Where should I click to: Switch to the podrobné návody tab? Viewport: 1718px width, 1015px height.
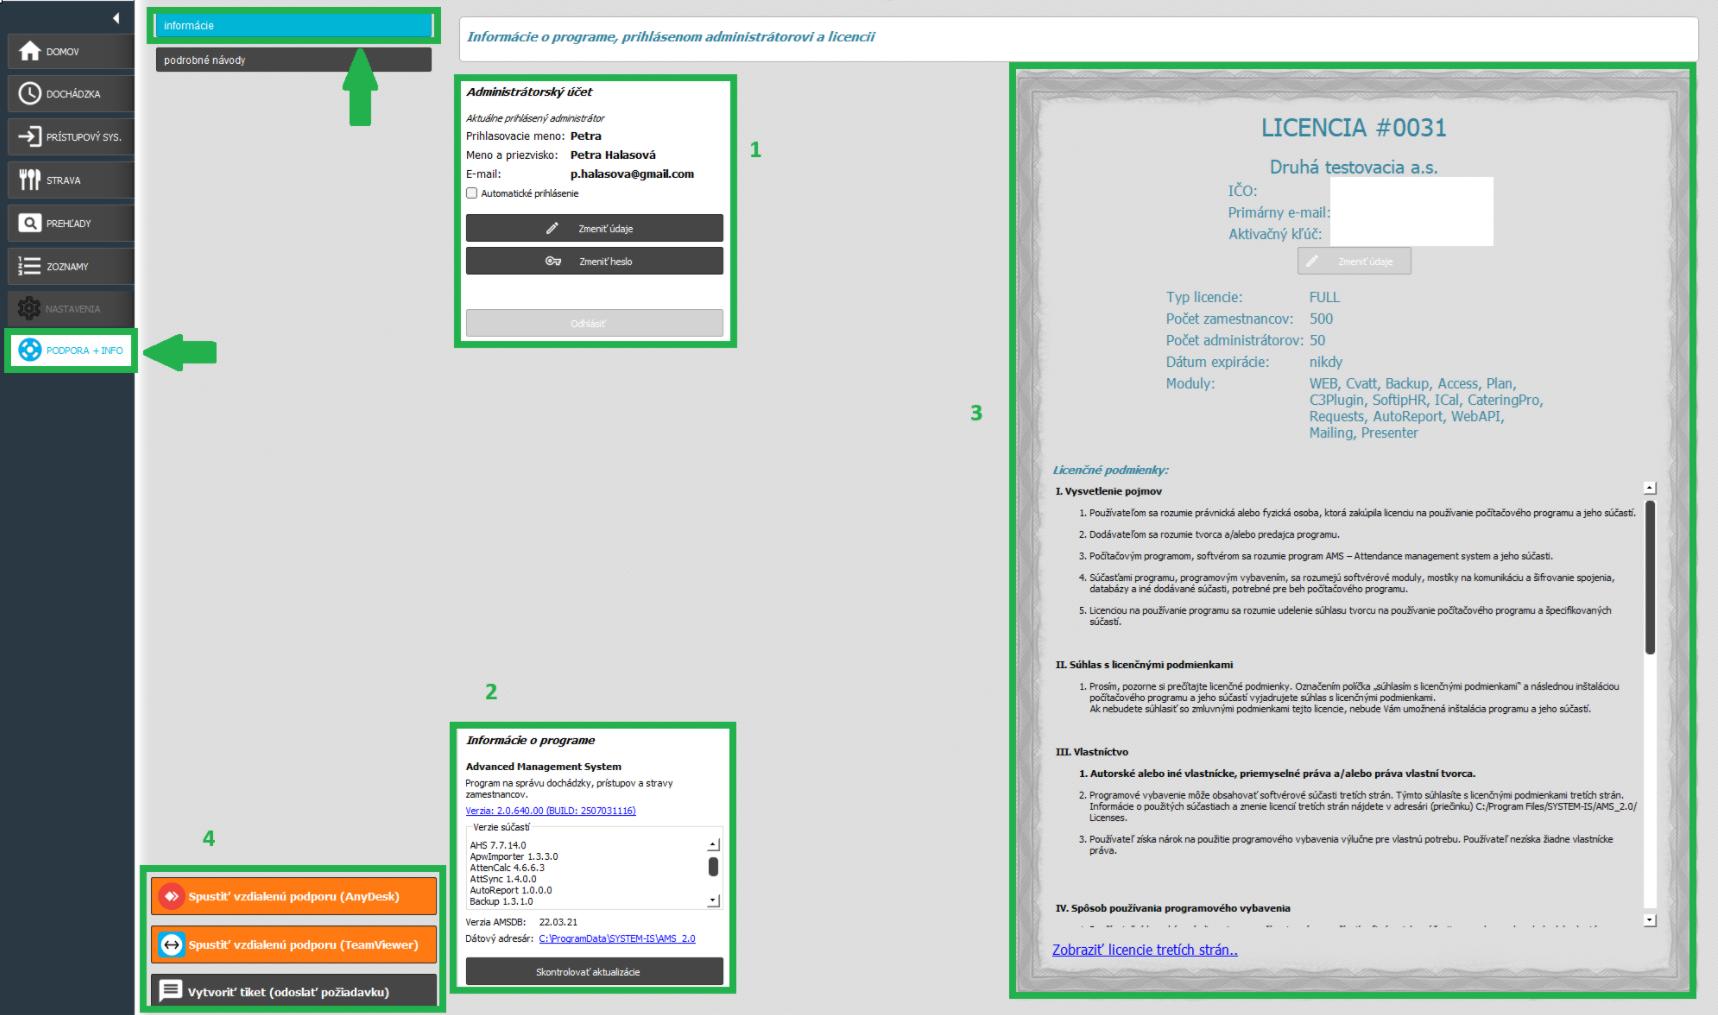click(x=293, y=60)
